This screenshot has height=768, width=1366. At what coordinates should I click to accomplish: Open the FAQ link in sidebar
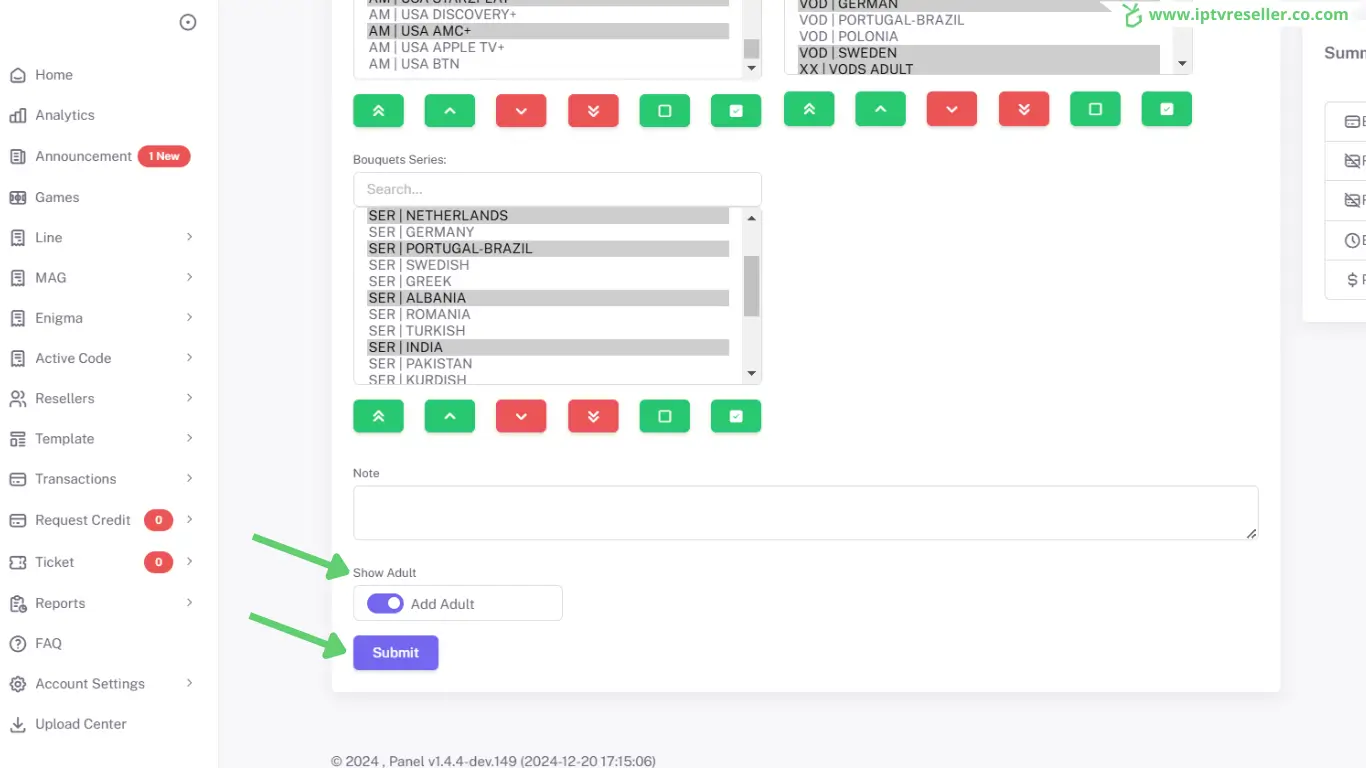48,644
